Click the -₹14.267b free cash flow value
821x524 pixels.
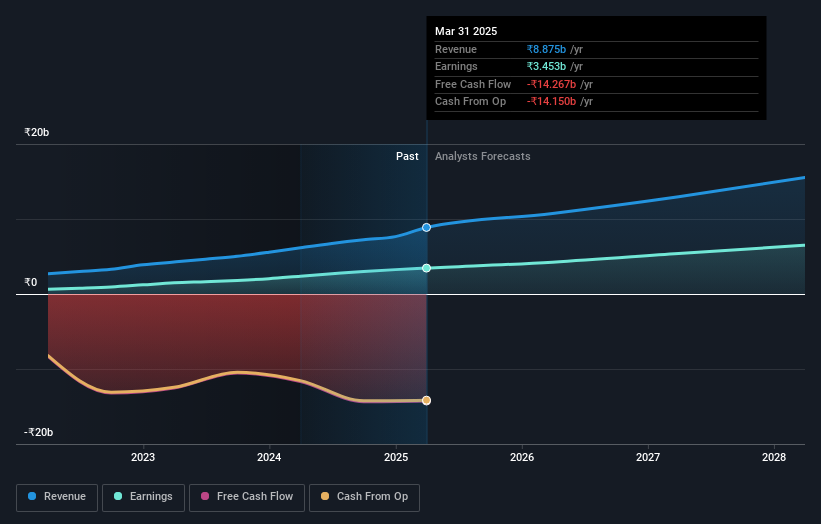pyautogui.click(x=551, y=84)
